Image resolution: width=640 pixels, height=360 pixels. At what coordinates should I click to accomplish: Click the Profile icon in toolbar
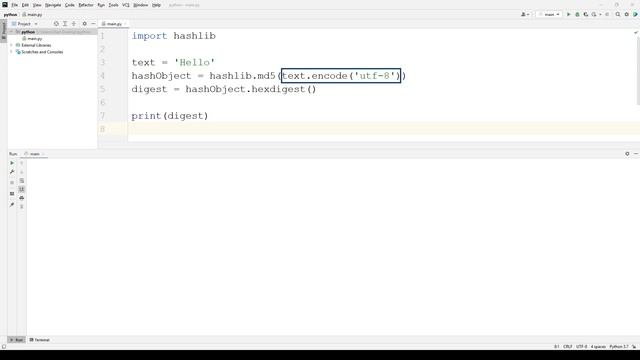pyautogui.click(x=595, y=14)
